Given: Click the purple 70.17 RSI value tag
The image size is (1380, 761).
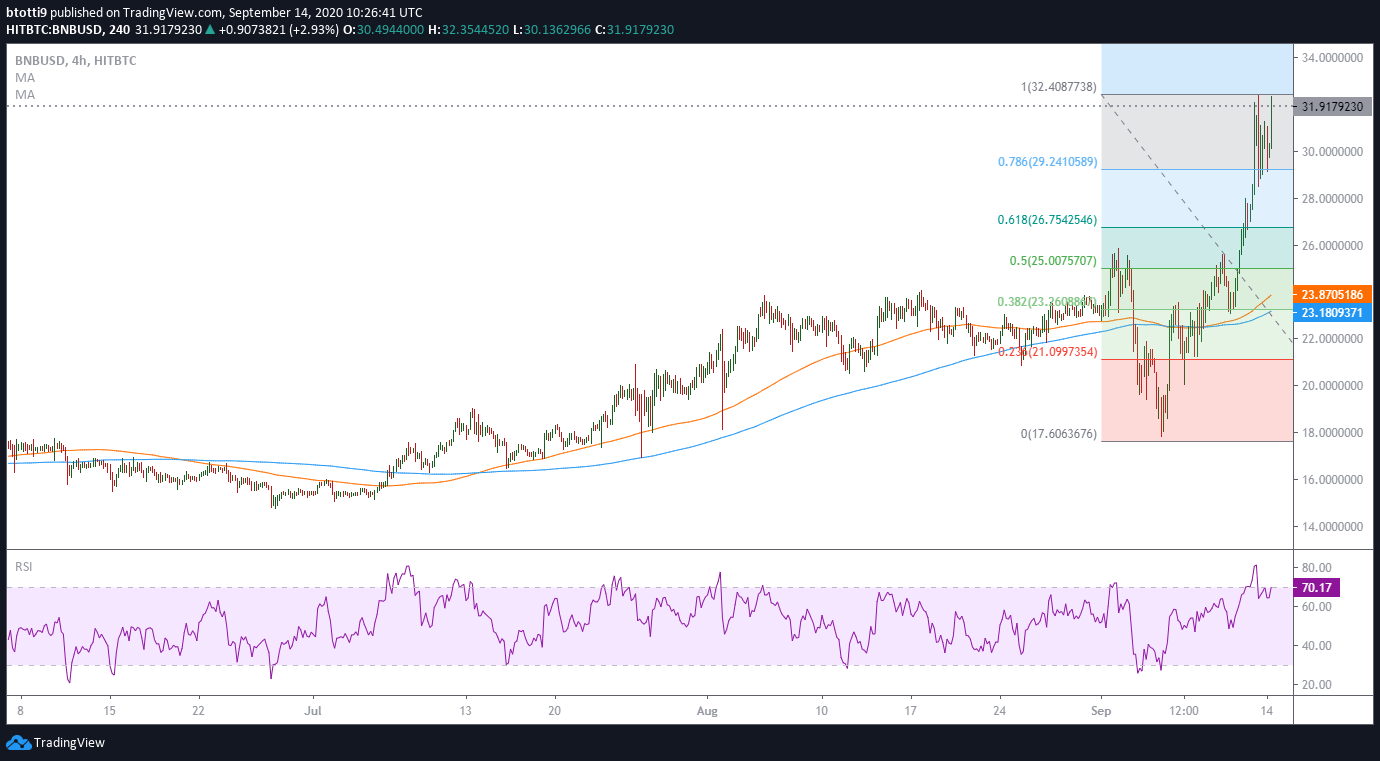Looking at the screenshot, I should (1316, 589).
